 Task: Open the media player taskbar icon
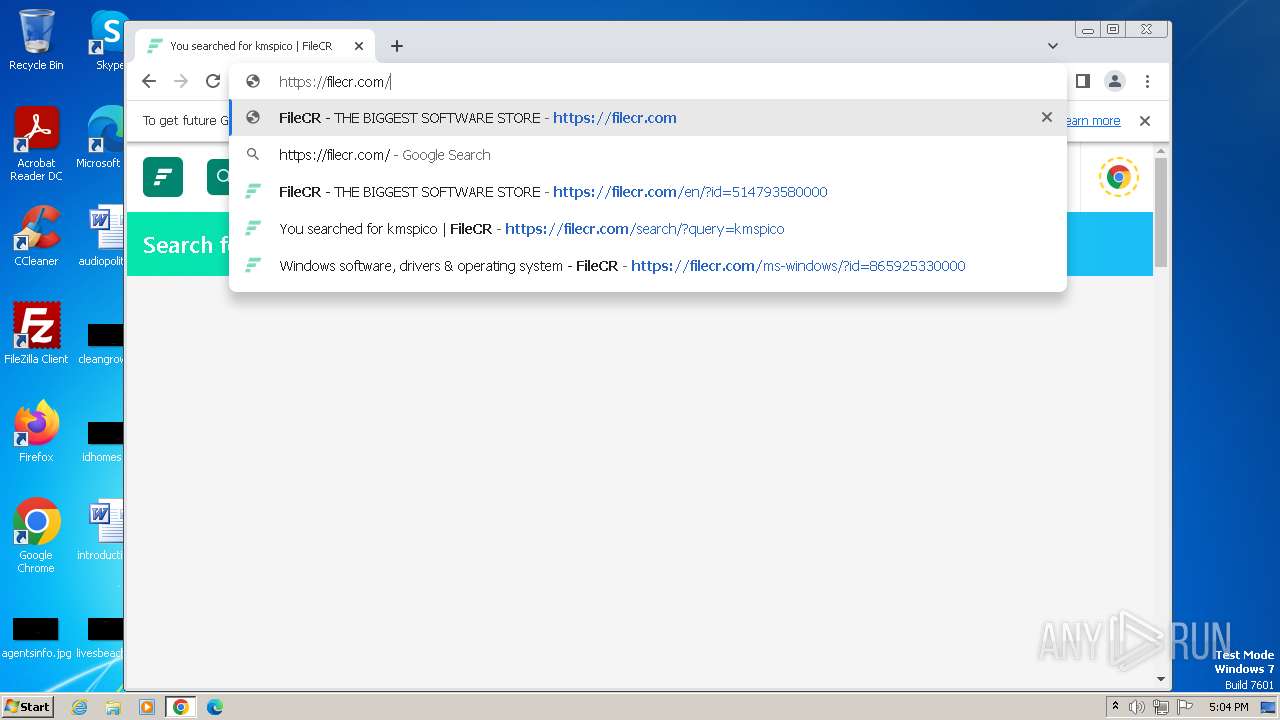[147, 707]
